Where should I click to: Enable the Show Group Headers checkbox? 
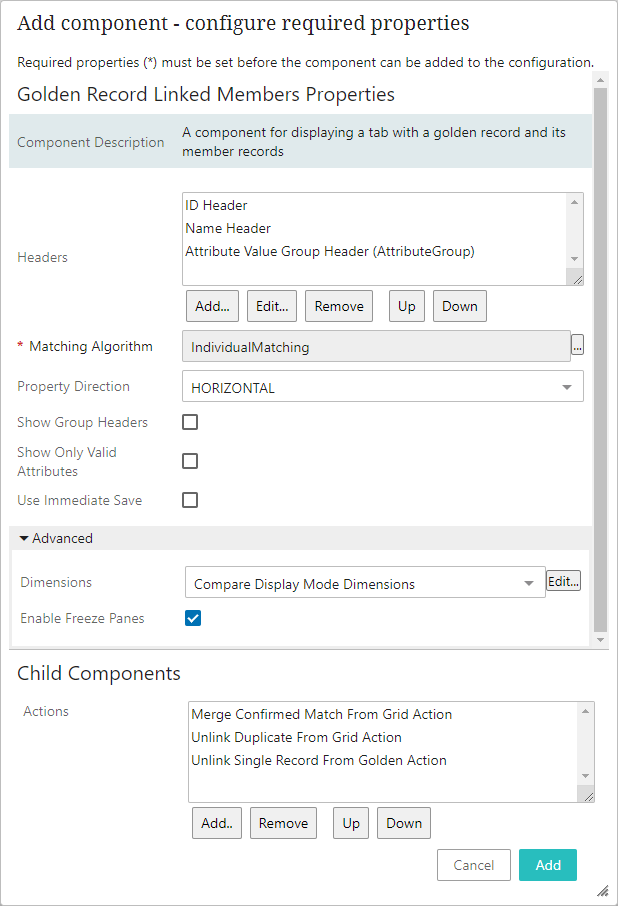(190, 422)
